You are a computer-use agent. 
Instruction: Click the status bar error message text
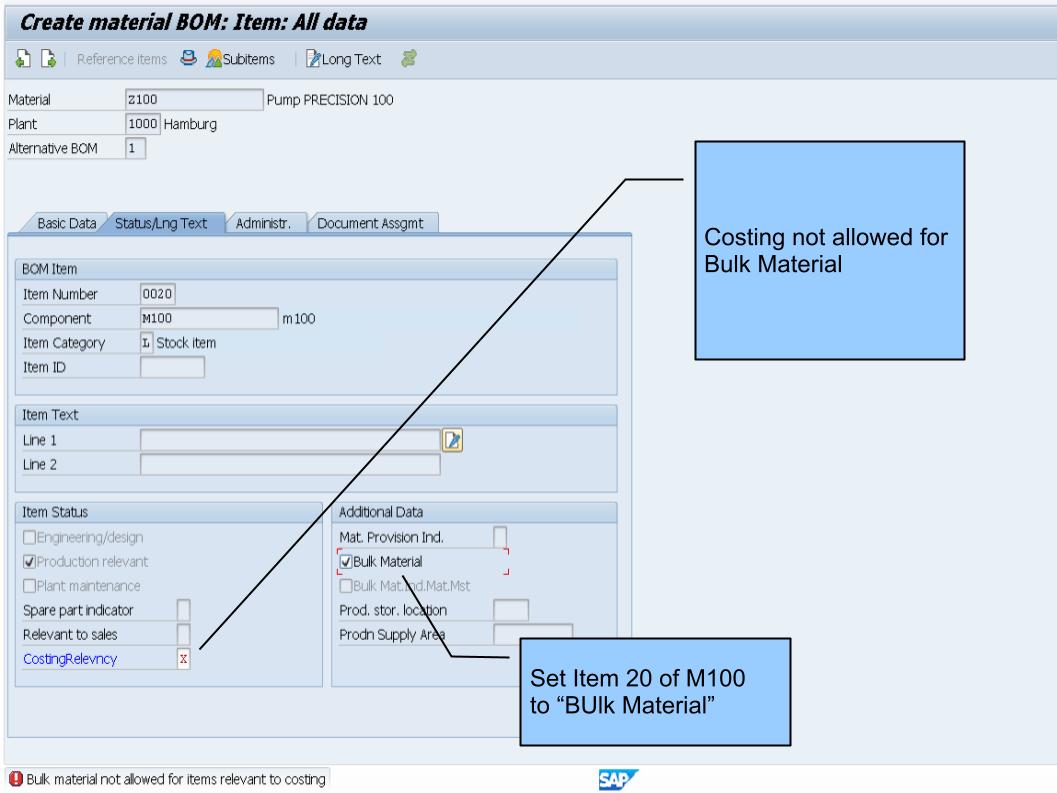[x=176, y=779]
